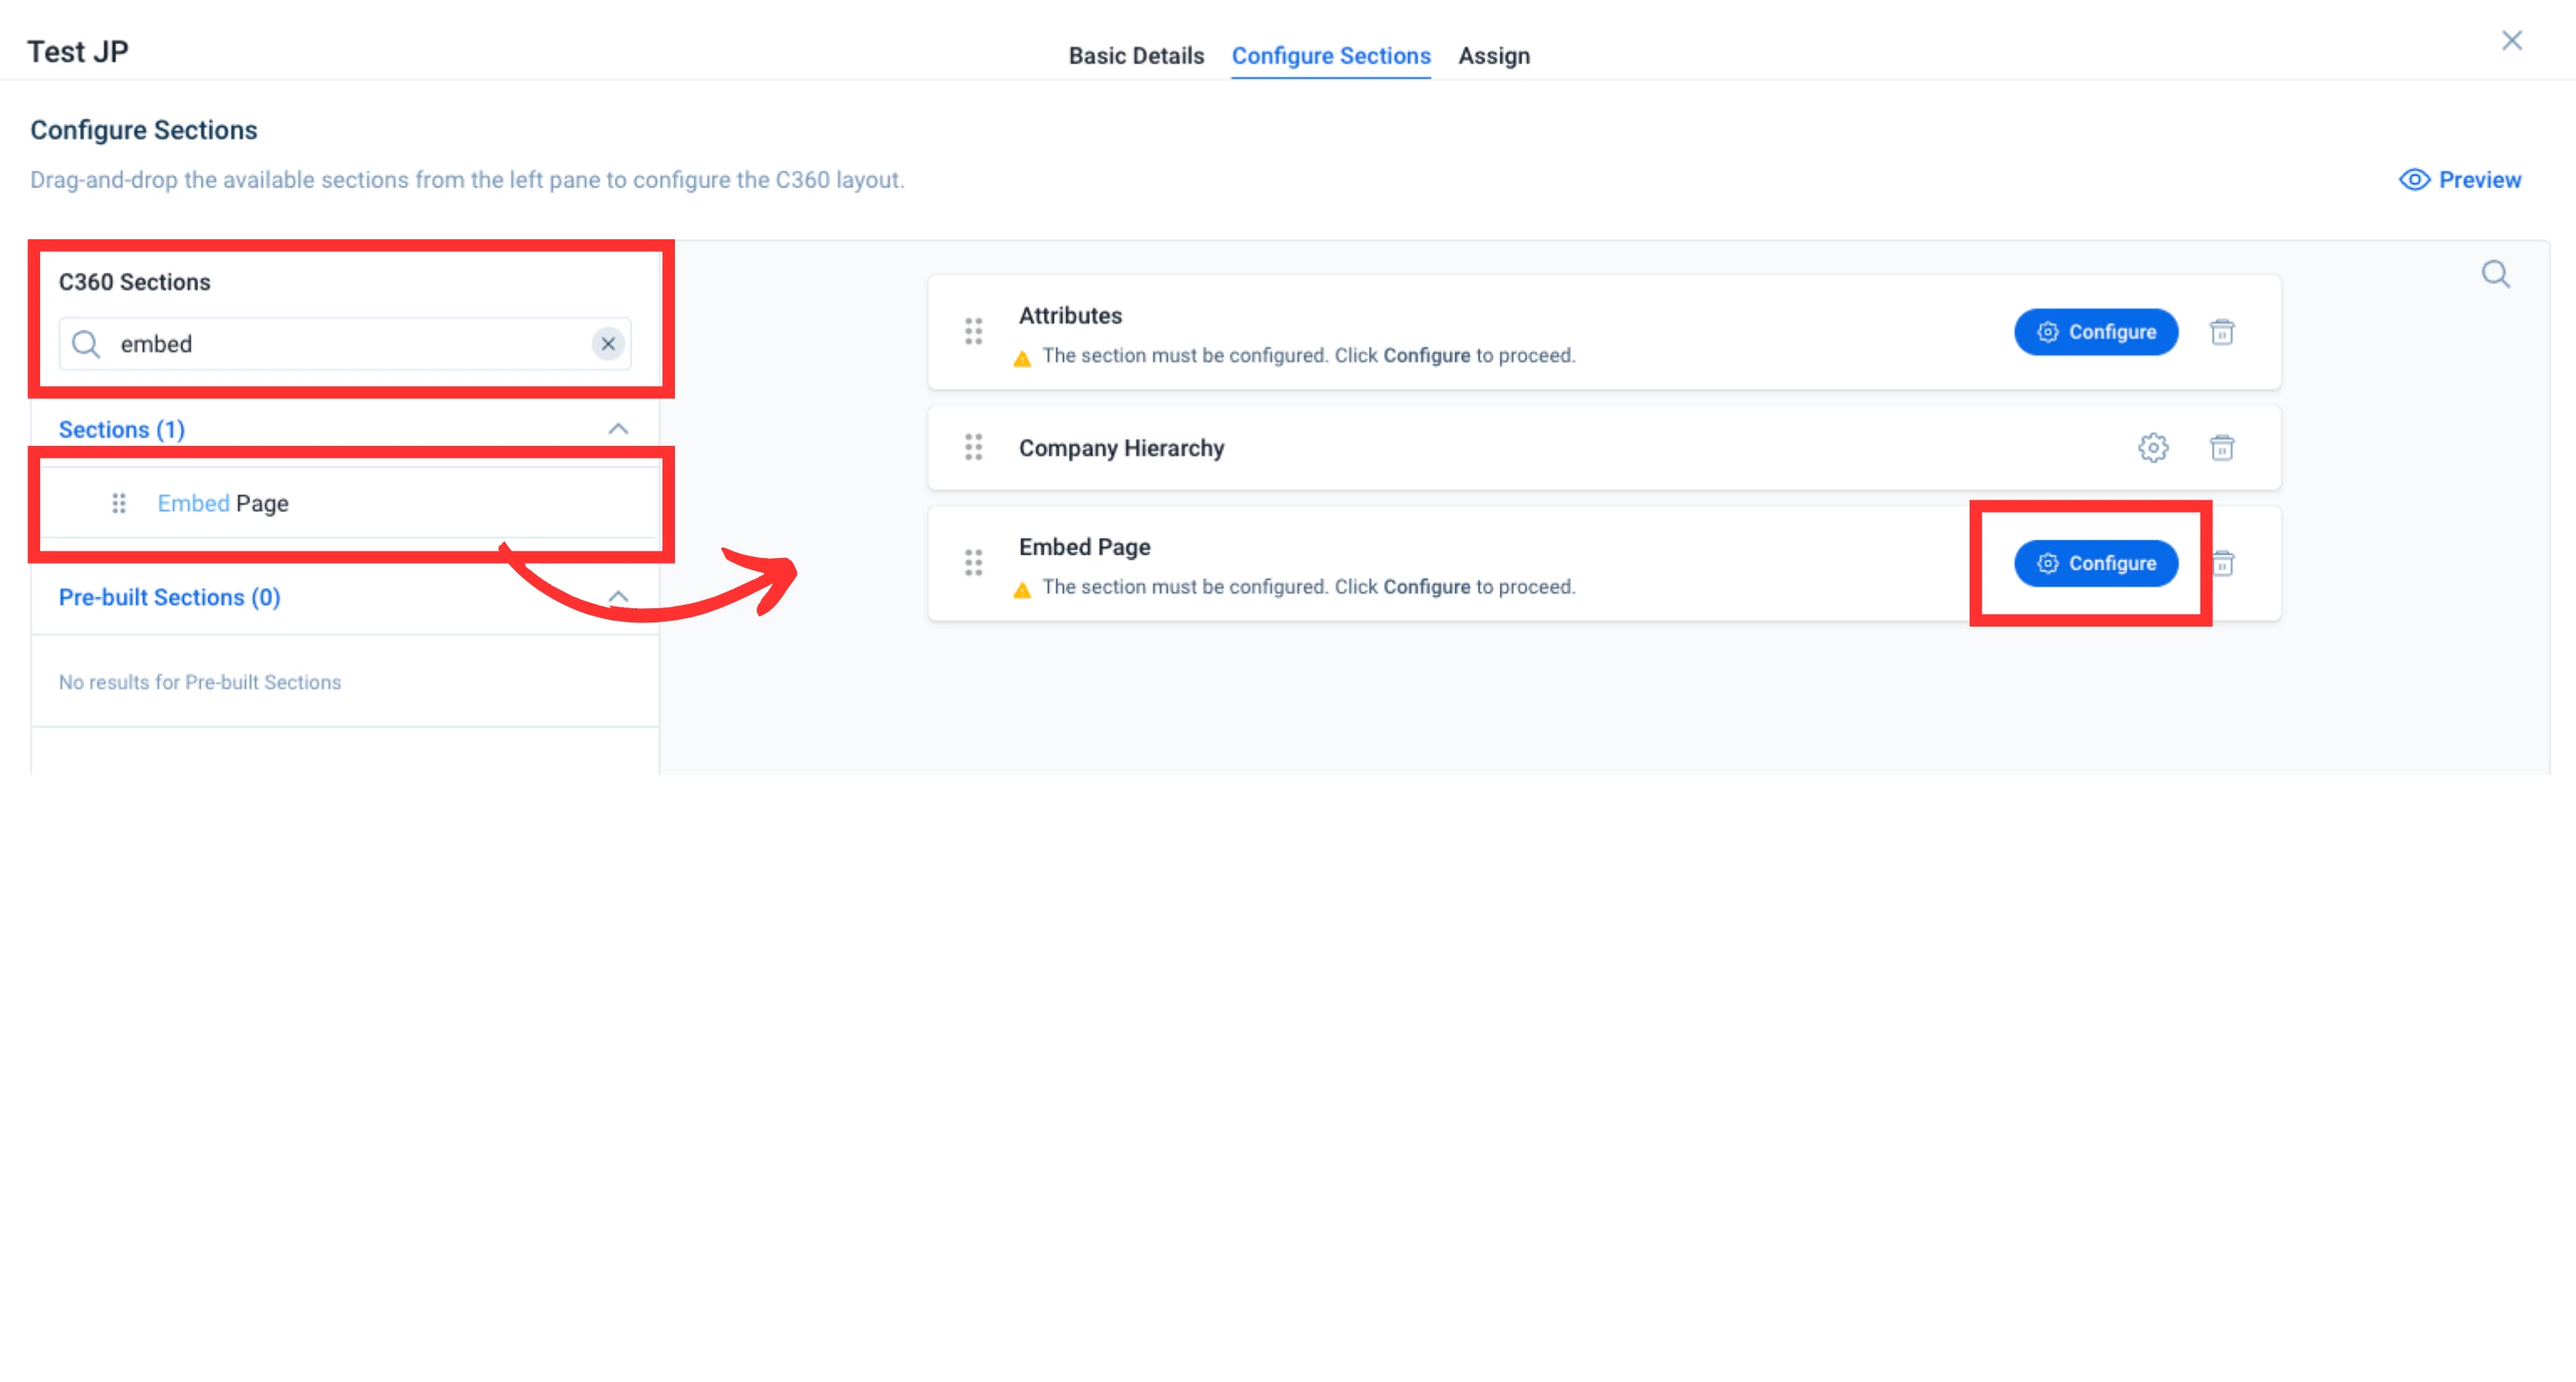
Task: Grab drag handle of Company Hierarchy row
Action: [x=973, y=447]
